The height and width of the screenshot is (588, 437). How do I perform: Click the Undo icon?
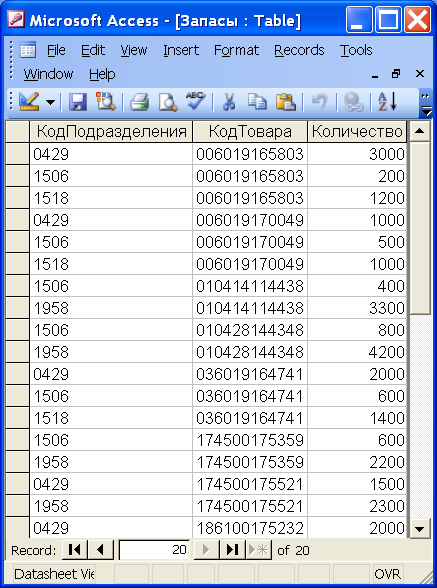(320, 102)
